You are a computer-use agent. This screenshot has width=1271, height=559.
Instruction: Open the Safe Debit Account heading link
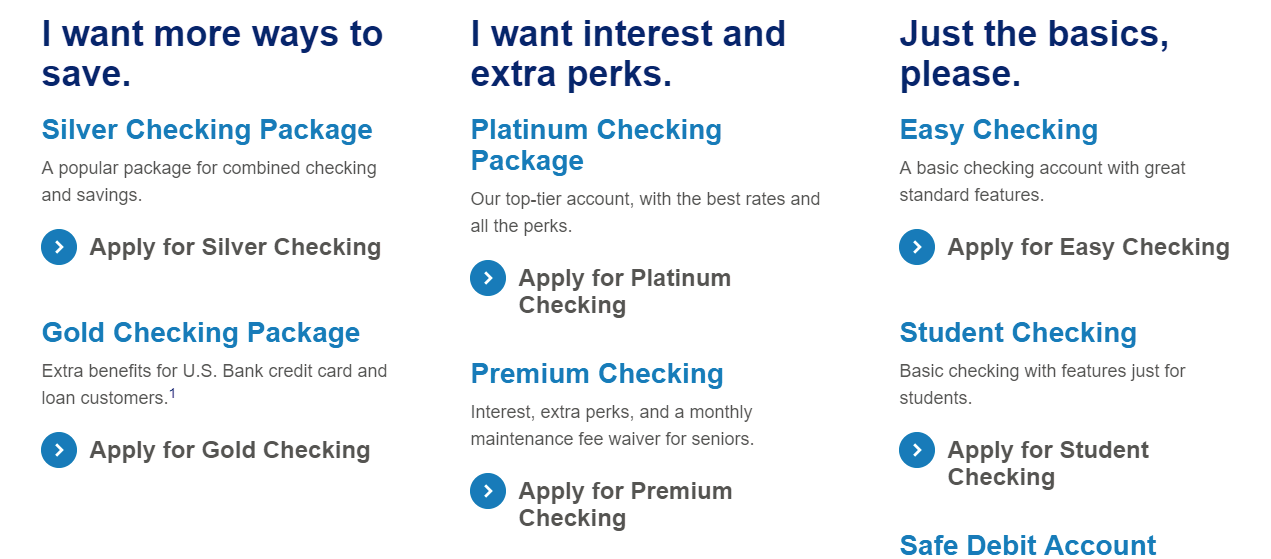[x=1028, y=545]
